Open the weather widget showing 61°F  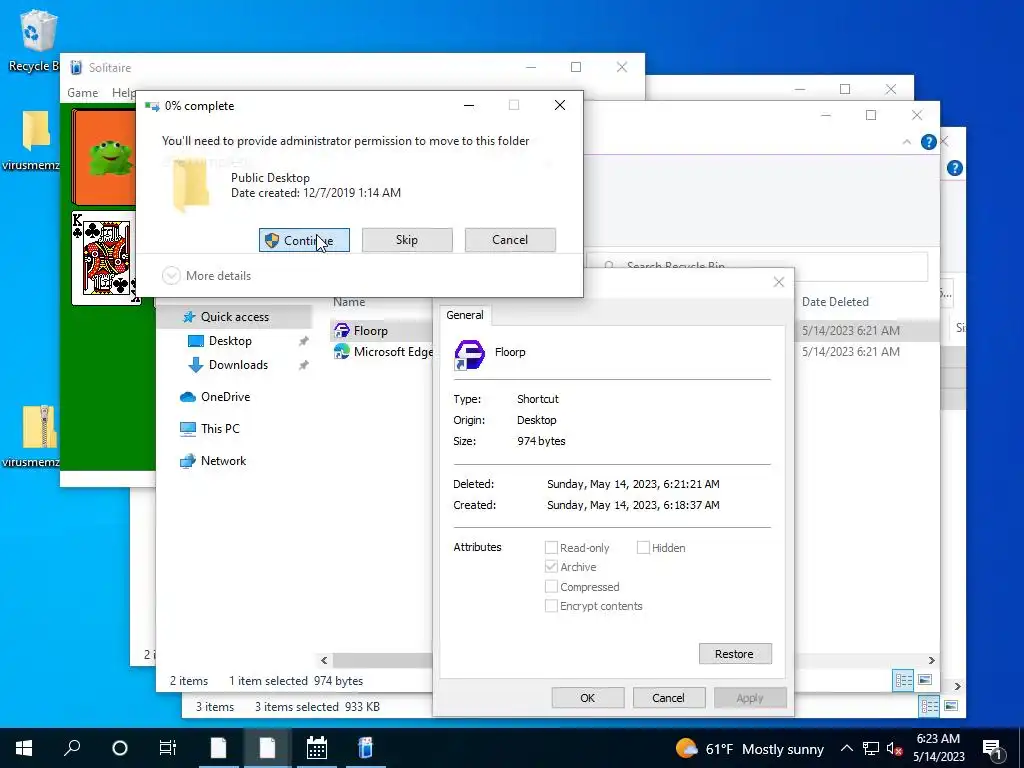click(750, 748)
